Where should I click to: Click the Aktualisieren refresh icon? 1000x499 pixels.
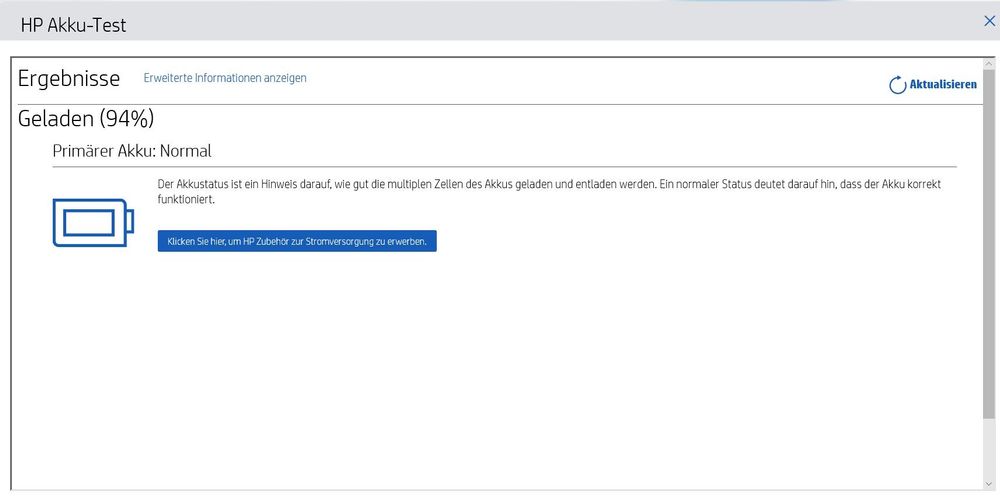click(897, 85)
